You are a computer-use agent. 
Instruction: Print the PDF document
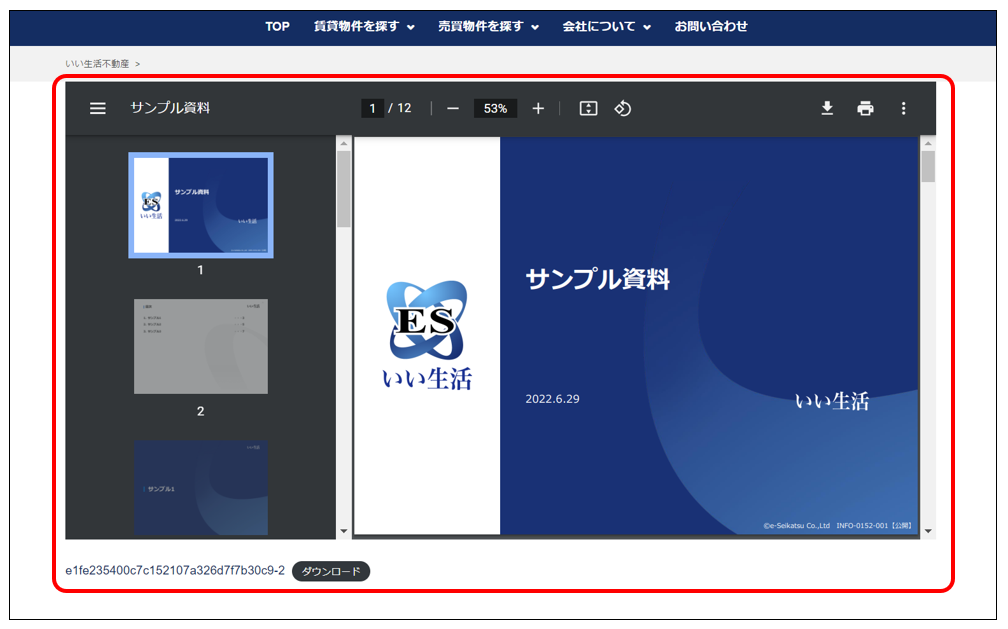(865, 108)
